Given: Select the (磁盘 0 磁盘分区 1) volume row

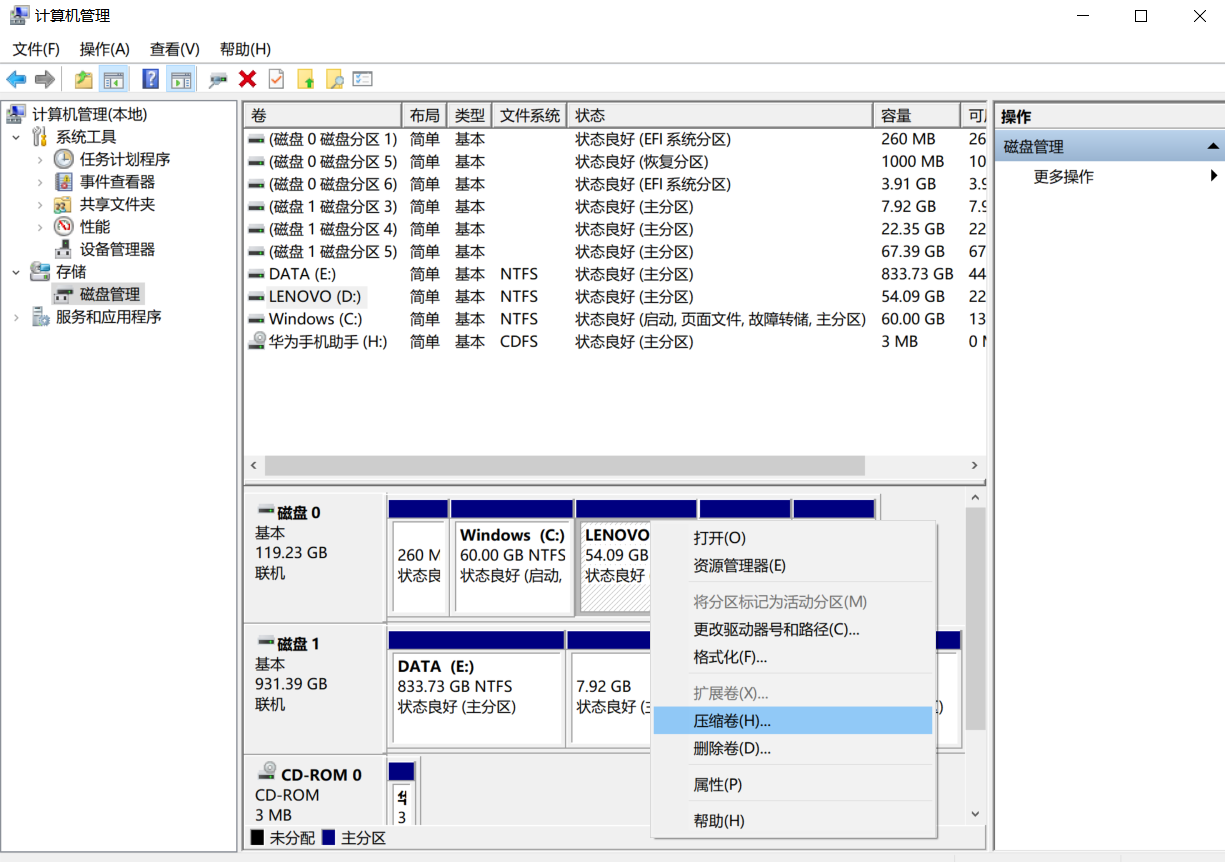Looking at the screenshot, I should (615, 139).
